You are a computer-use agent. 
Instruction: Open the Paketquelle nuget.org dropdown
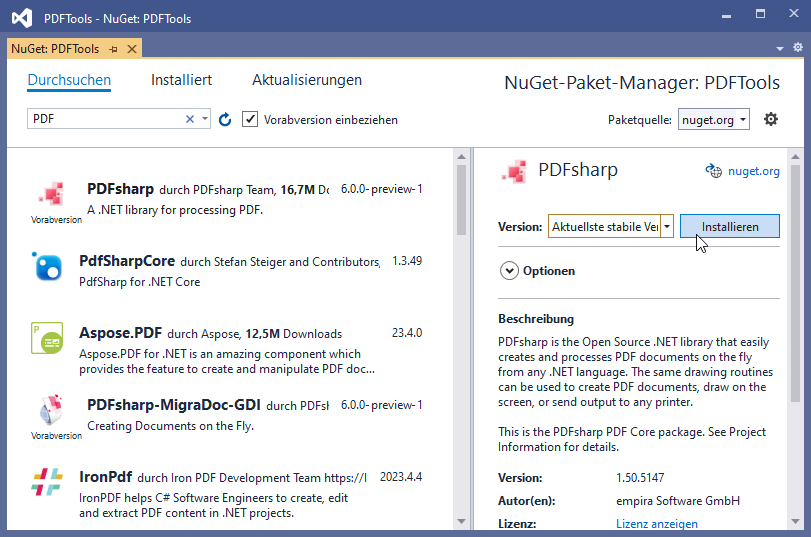[x=714, y=119]
